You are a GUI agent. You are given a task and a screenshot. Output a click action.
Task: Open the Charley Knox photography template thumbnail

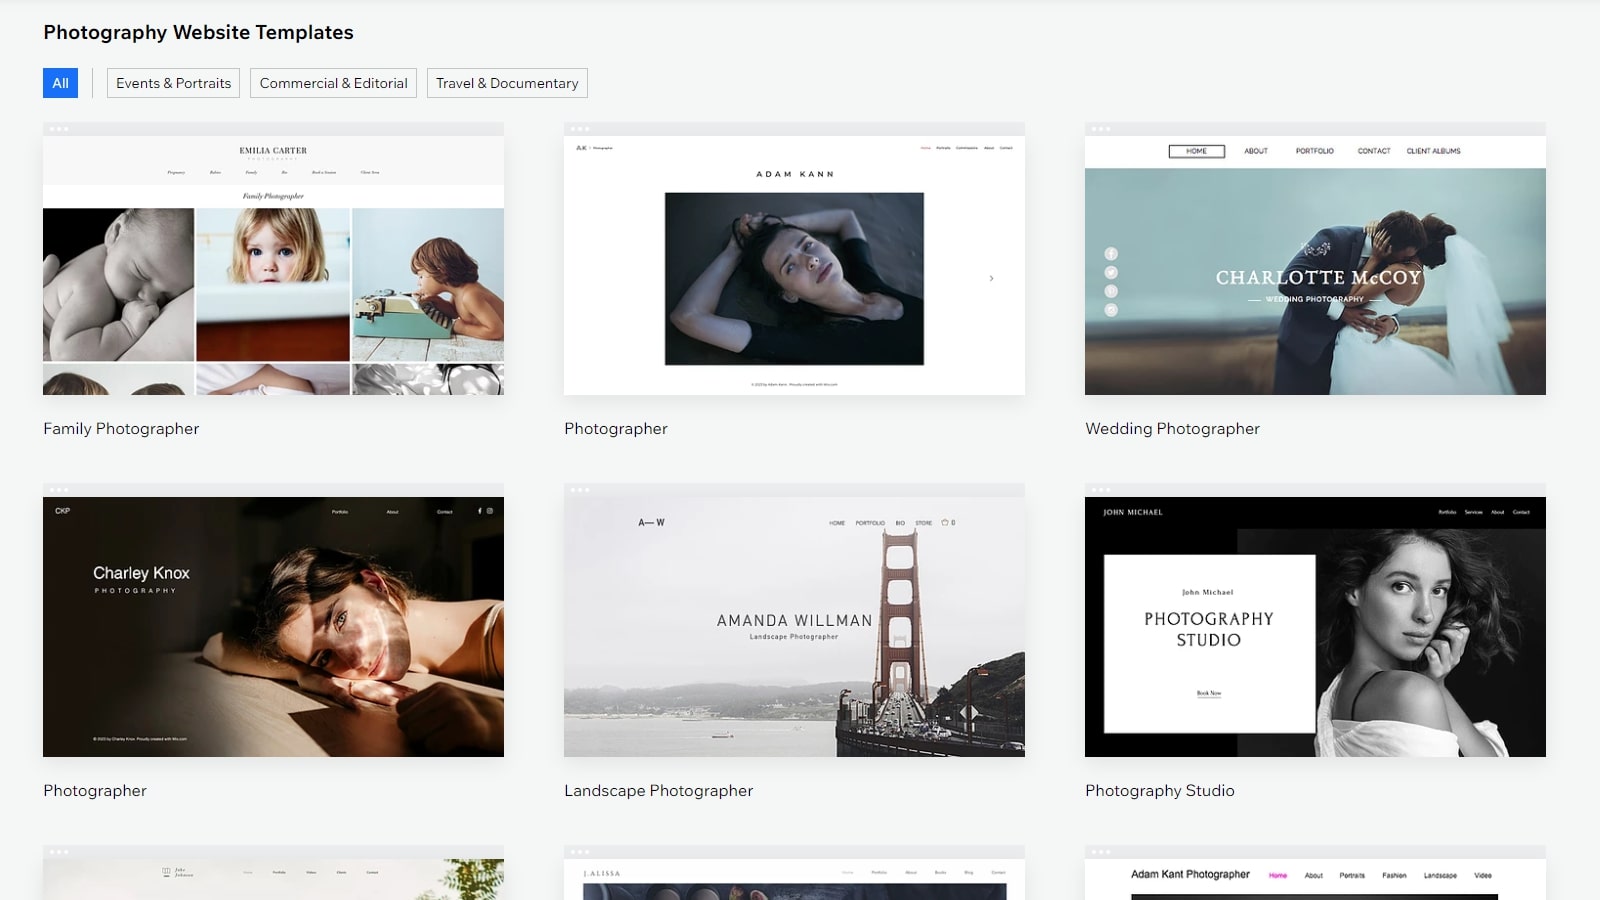[273, 621]
